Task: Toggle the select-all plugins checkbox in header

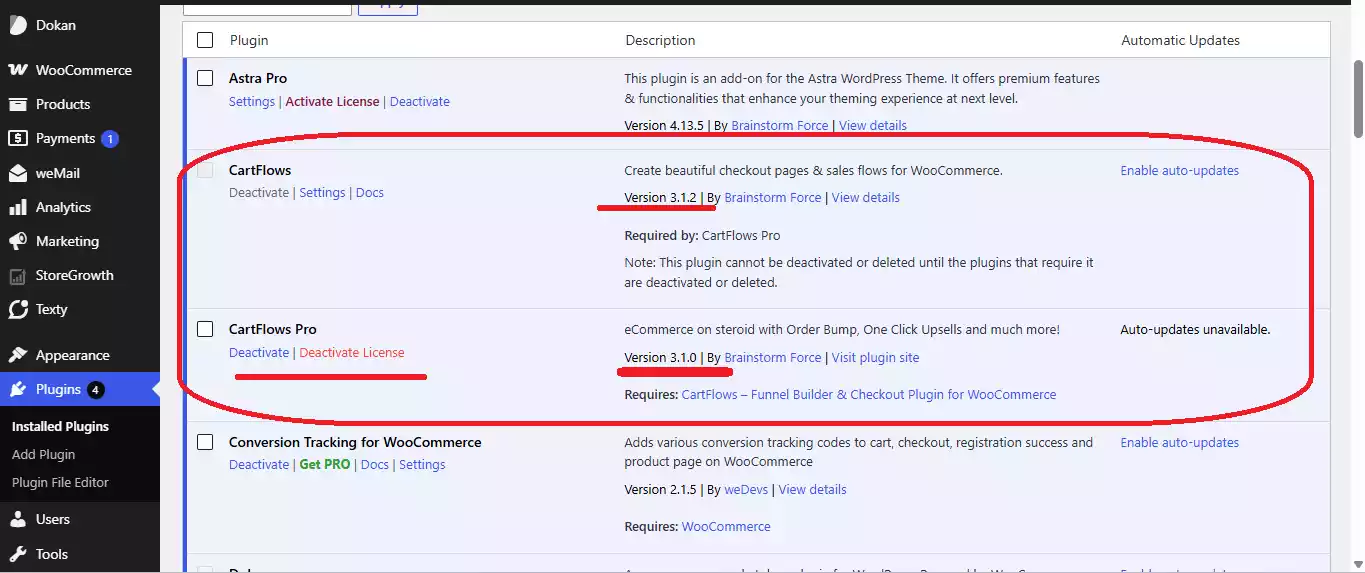Action: [x=205, y=40]
